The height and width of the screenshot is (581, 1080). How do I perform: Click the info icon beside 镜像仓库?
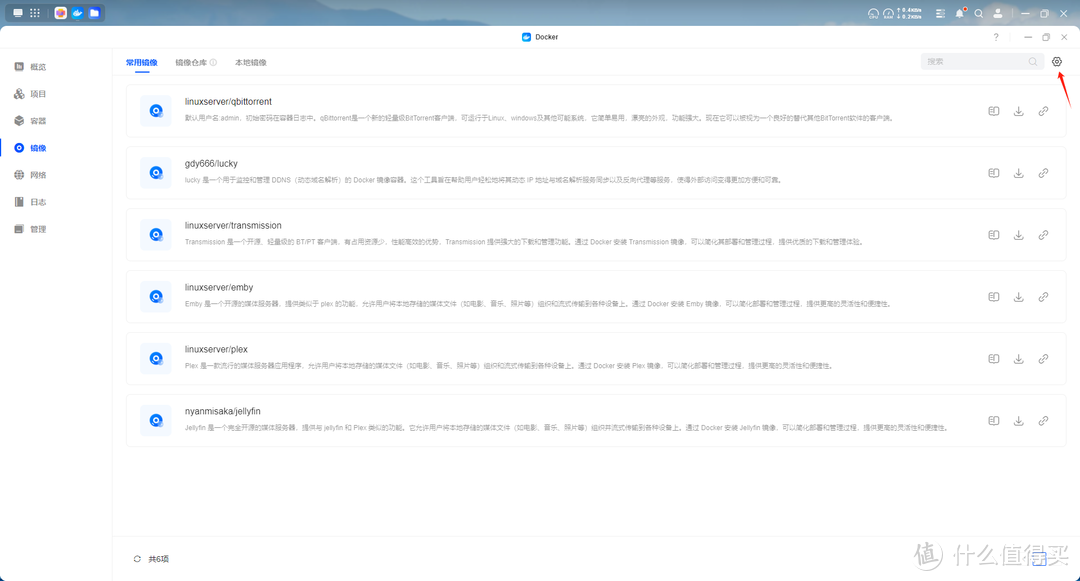click(214, 63)
